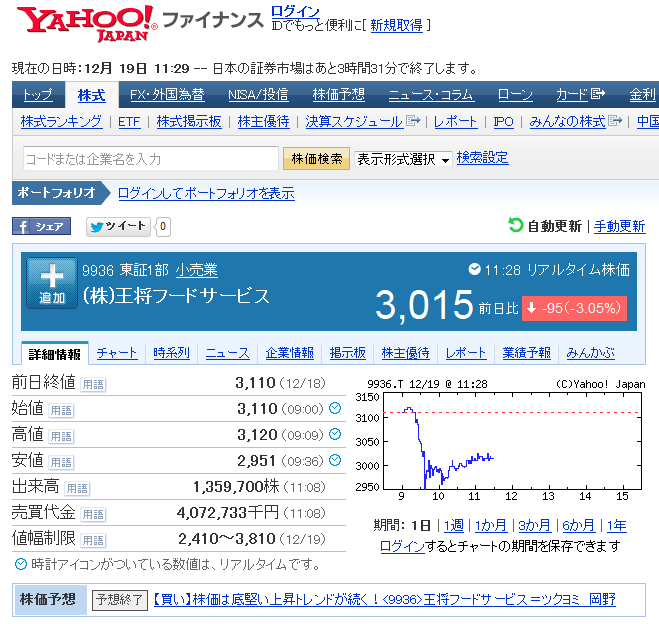659x624 pixels.
Task: Select the 株式 navigation tab
Action: point(91,95)
